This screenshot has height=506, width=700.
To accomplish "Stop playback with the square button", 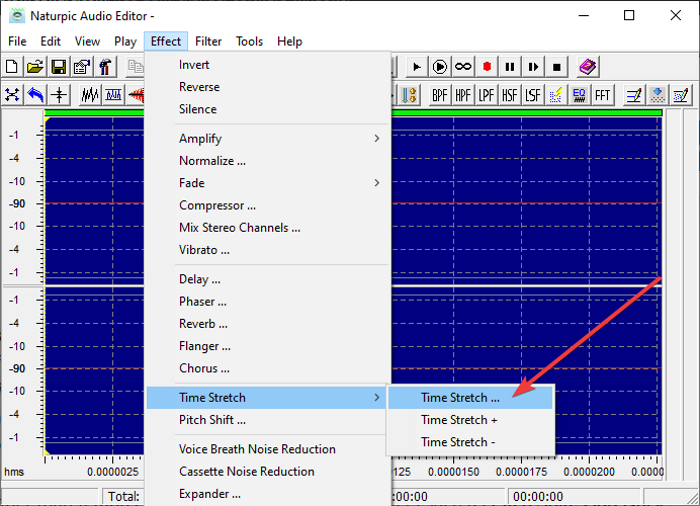I will (x=556, y=67).
